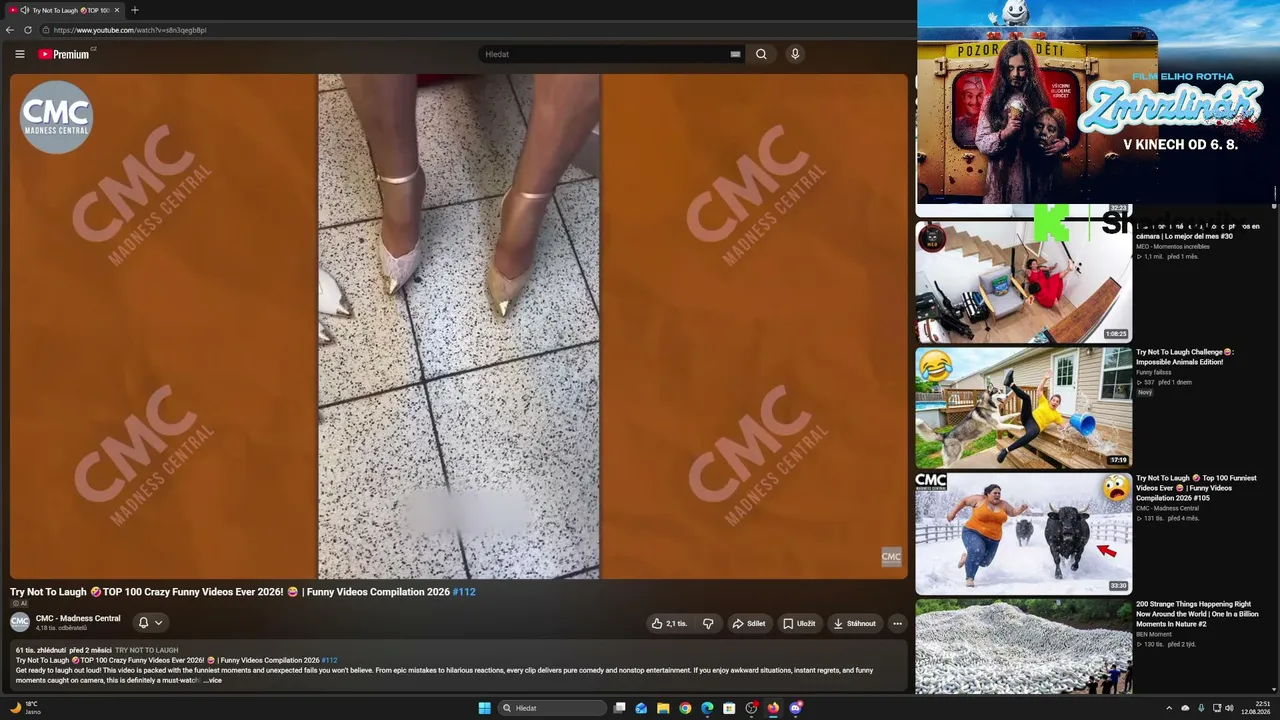Open CMC - Madness Central channel avatar
Image resolution: width=1280 pixels, height=720 pixels.
[20, 622]
